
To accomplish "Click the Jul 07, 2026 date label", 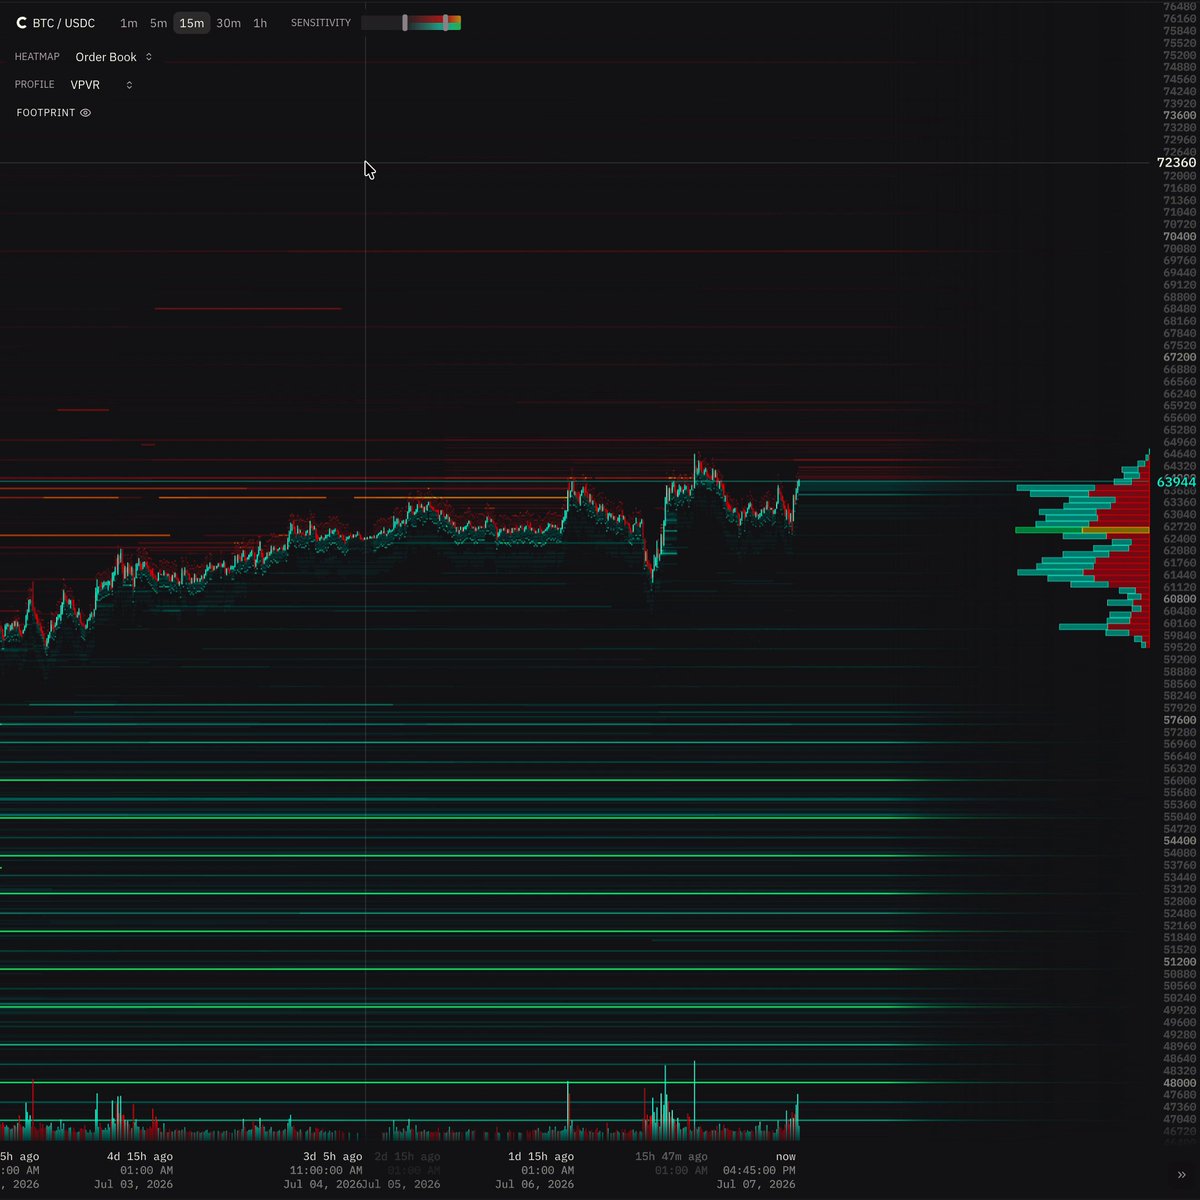I will pos(756,1184).
